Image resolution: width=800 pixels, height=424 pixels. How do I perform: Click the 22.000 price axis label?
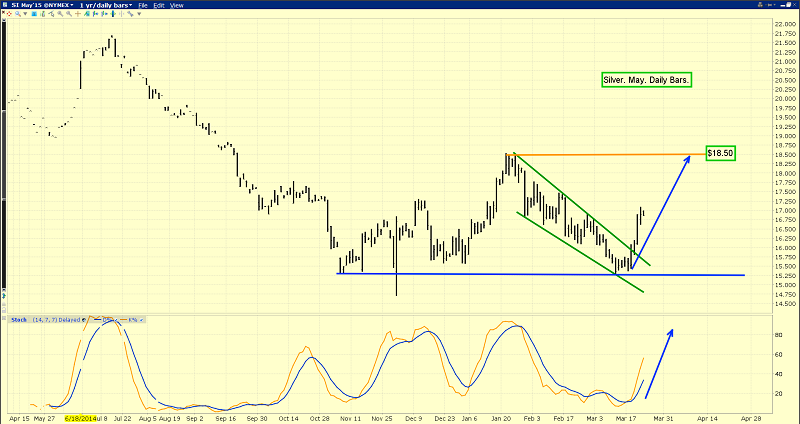click(x=783, y=24)
